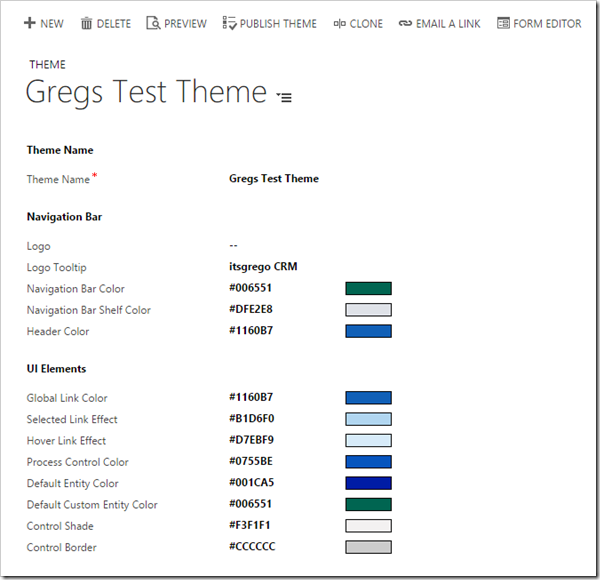Select the Control Border gray swatch

point(368,547)
